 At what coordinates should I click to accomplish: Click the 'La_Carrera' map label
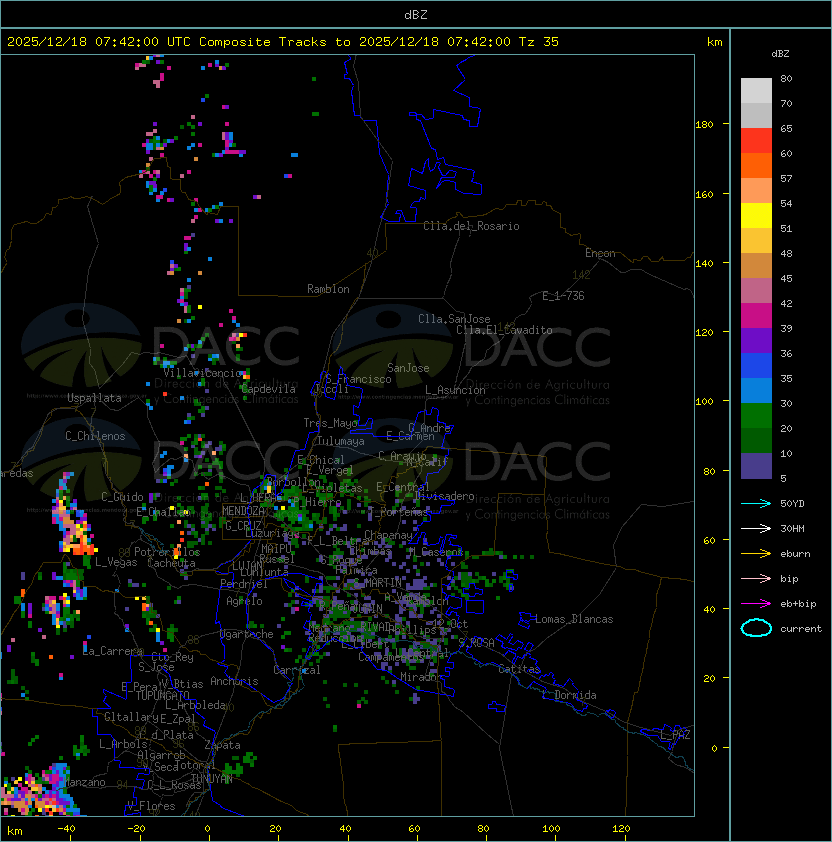[113, 651]
